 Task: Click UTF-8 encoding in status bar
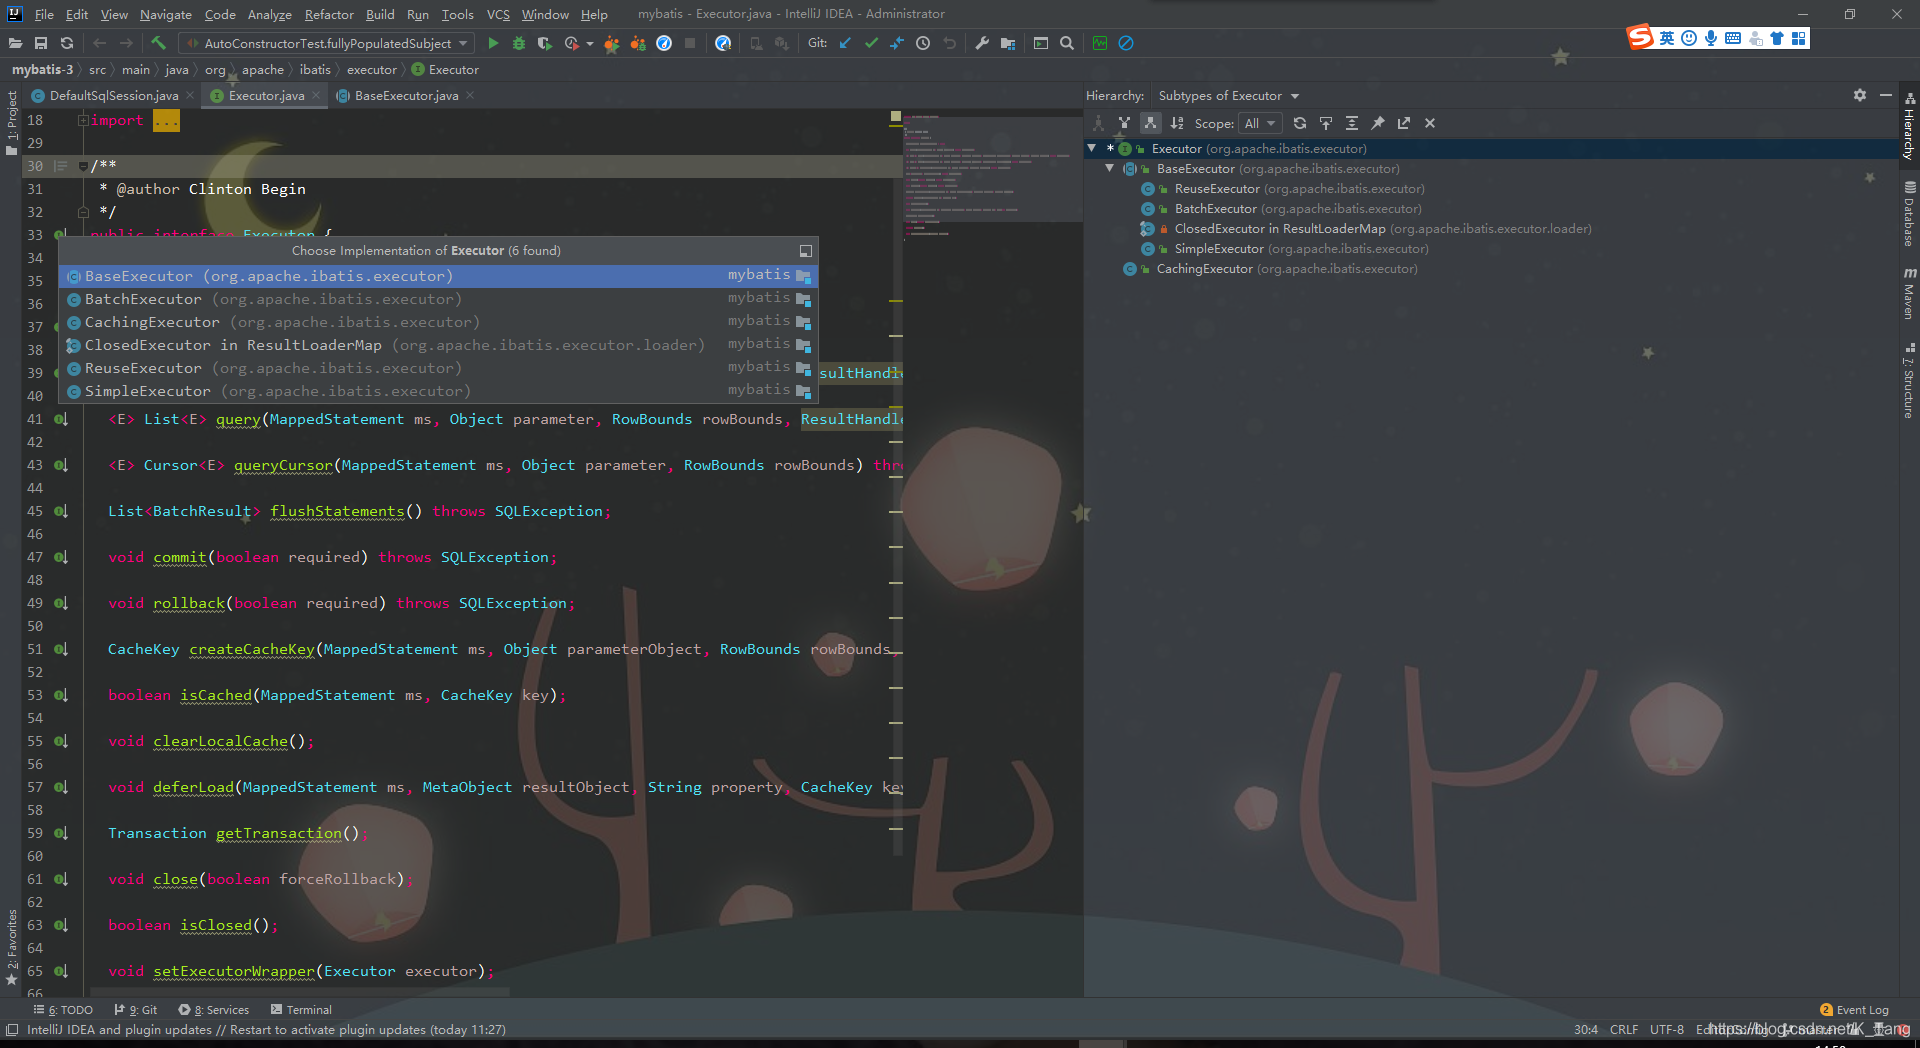click(1666, 1030)
